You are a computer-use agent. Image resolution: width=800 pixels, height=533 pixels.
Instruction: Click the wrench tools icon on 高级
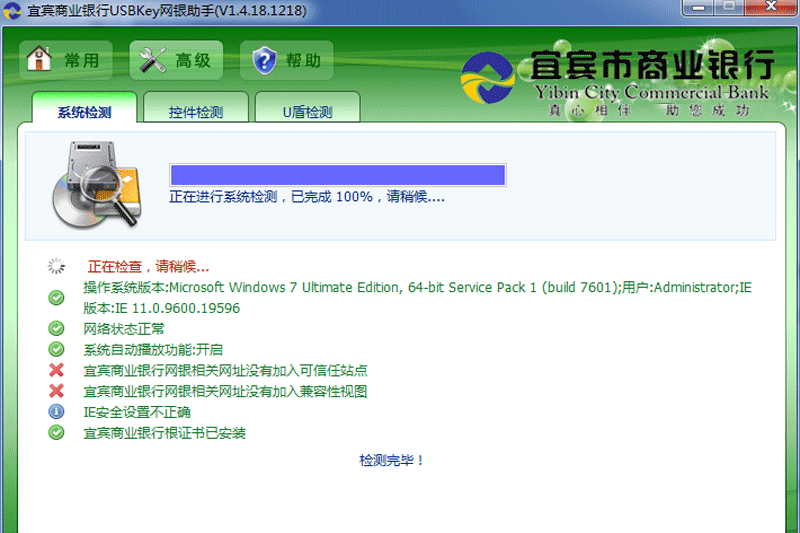[153, 60]
